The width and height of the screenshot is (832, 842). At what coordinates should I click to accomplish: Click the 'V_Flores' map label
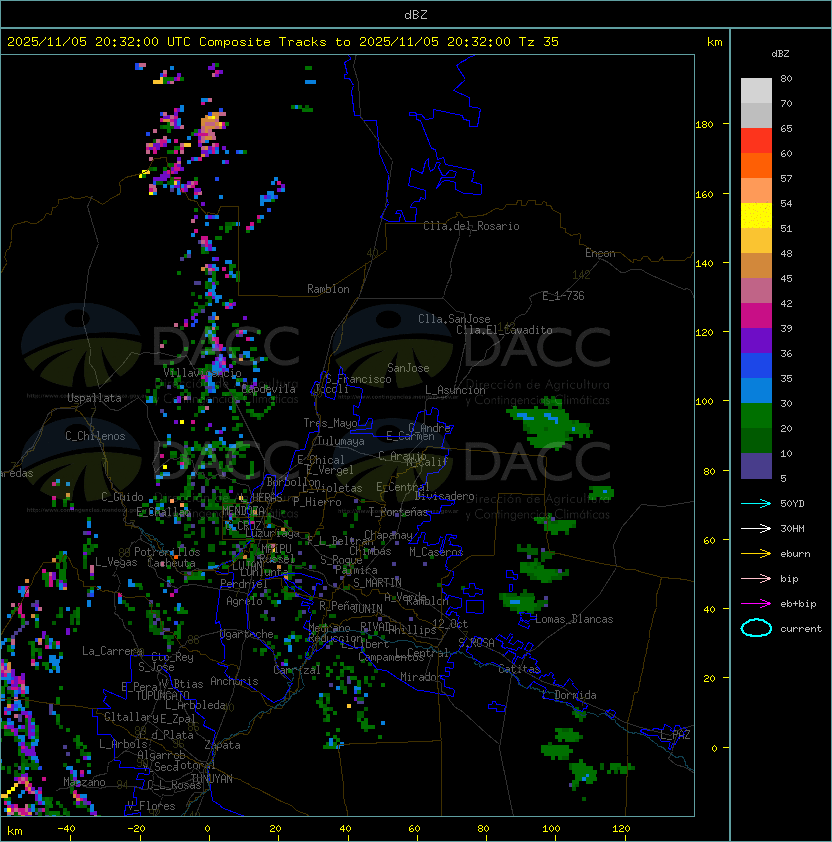tap(151, 806)
